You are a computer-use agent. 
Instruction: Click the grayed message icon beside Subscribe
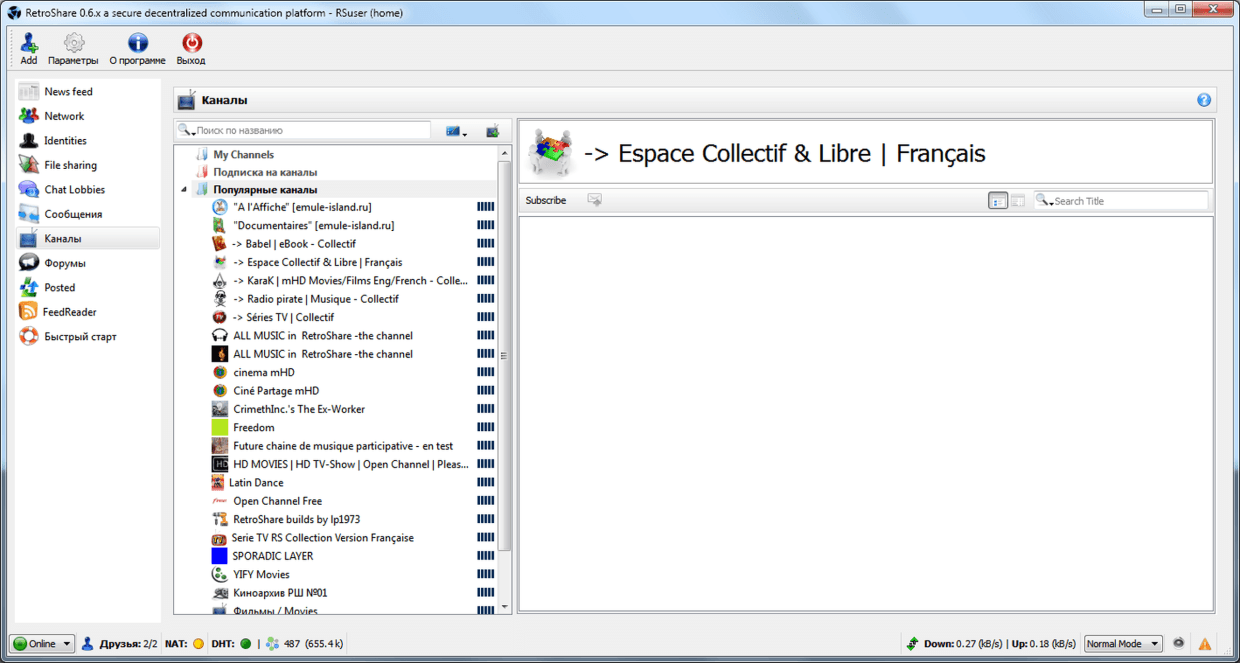click(x=595, y=200)
